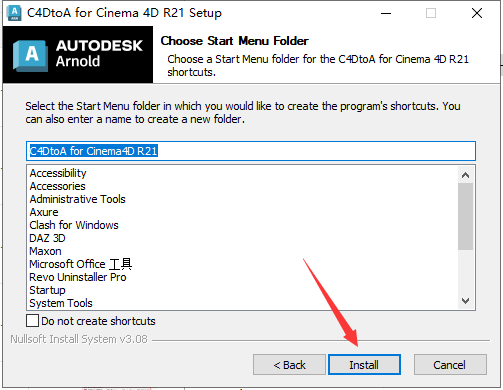This screenshot has width=503, height=390.
Task: Pick the Axure folder
Action: pos(44,212)
